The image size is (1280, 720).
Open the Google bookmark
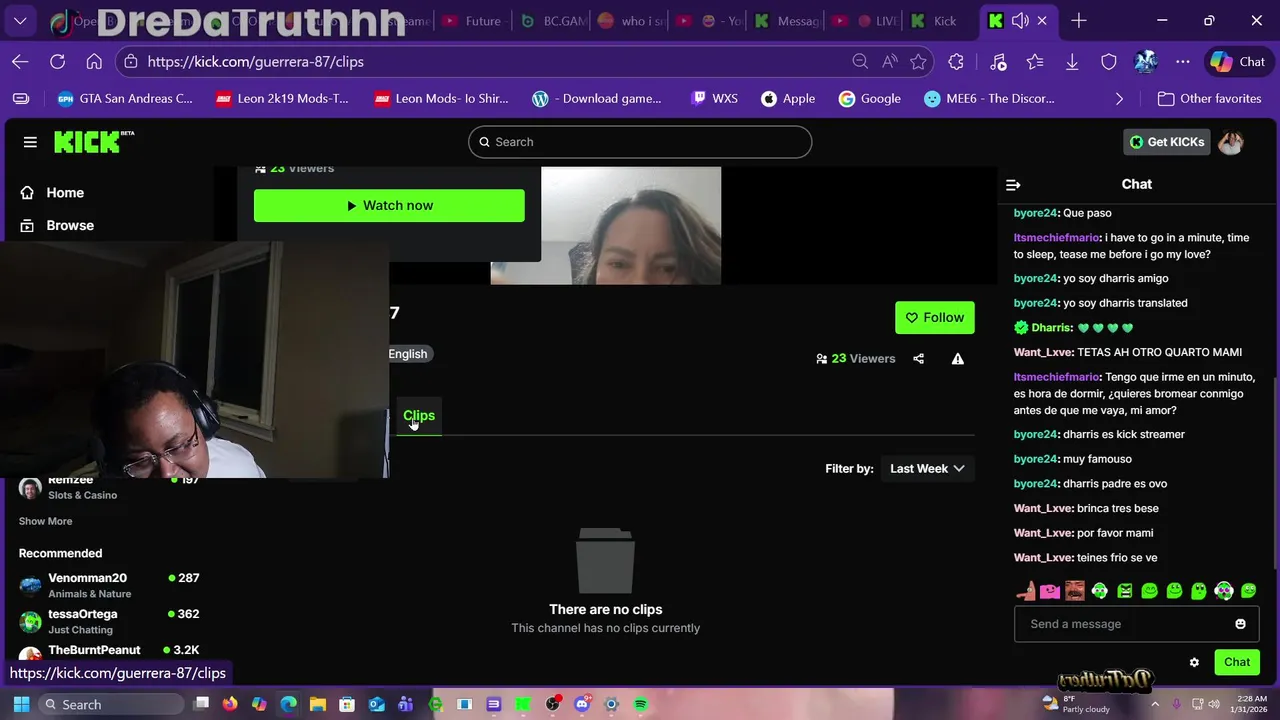click(x=870, y=99)
